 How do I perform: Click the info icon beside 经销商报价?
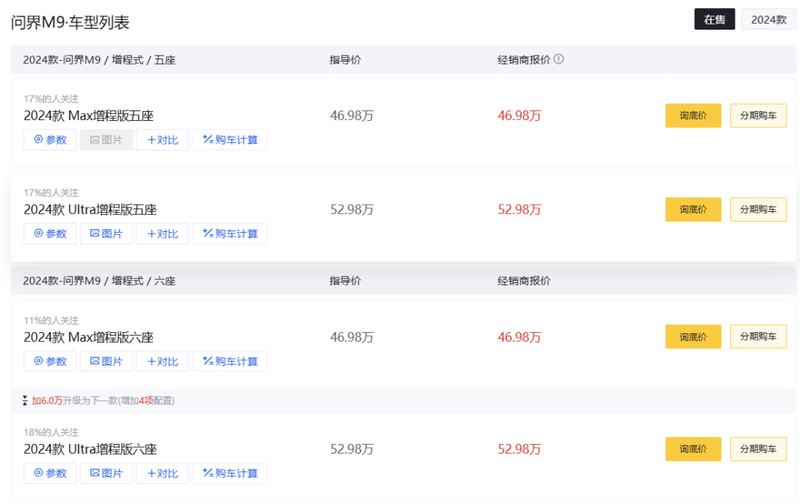pyautogui.click(x=559, y=59)
